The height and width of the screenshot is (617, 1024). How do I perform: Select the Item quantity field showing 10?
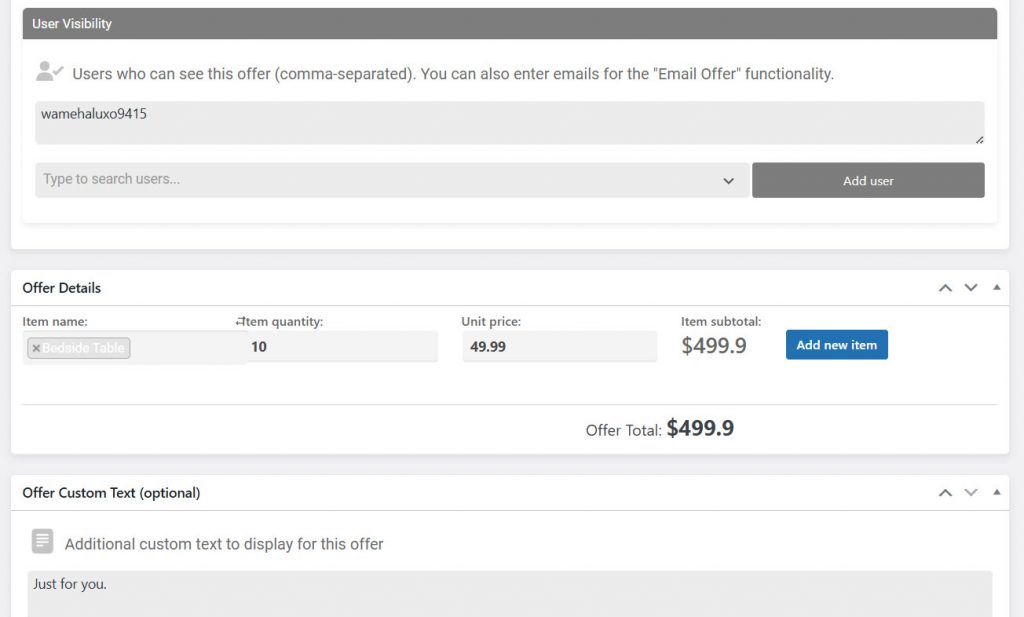point(340,345)
